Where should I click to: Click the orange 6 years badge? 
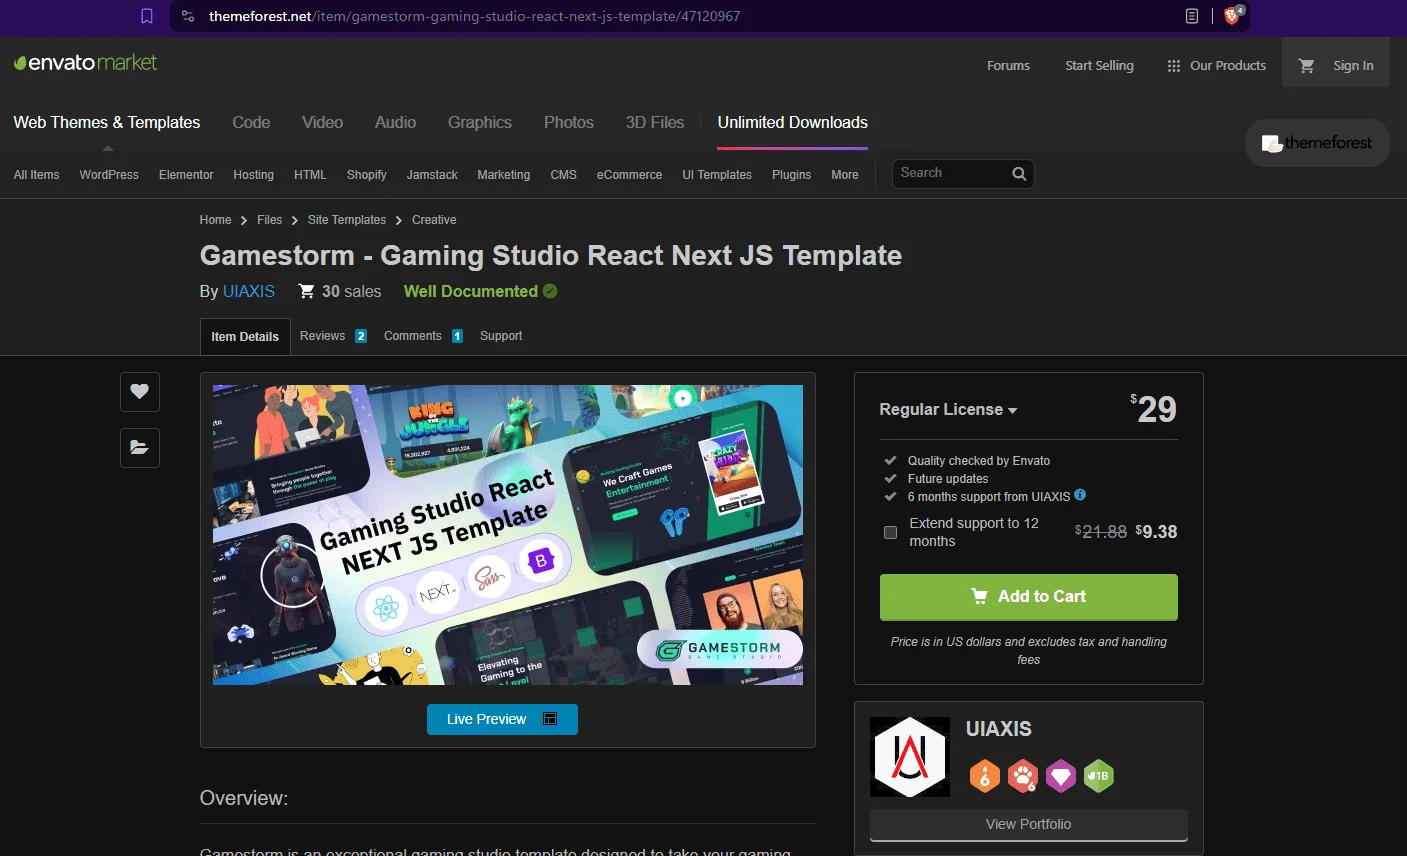coord(985,775)
